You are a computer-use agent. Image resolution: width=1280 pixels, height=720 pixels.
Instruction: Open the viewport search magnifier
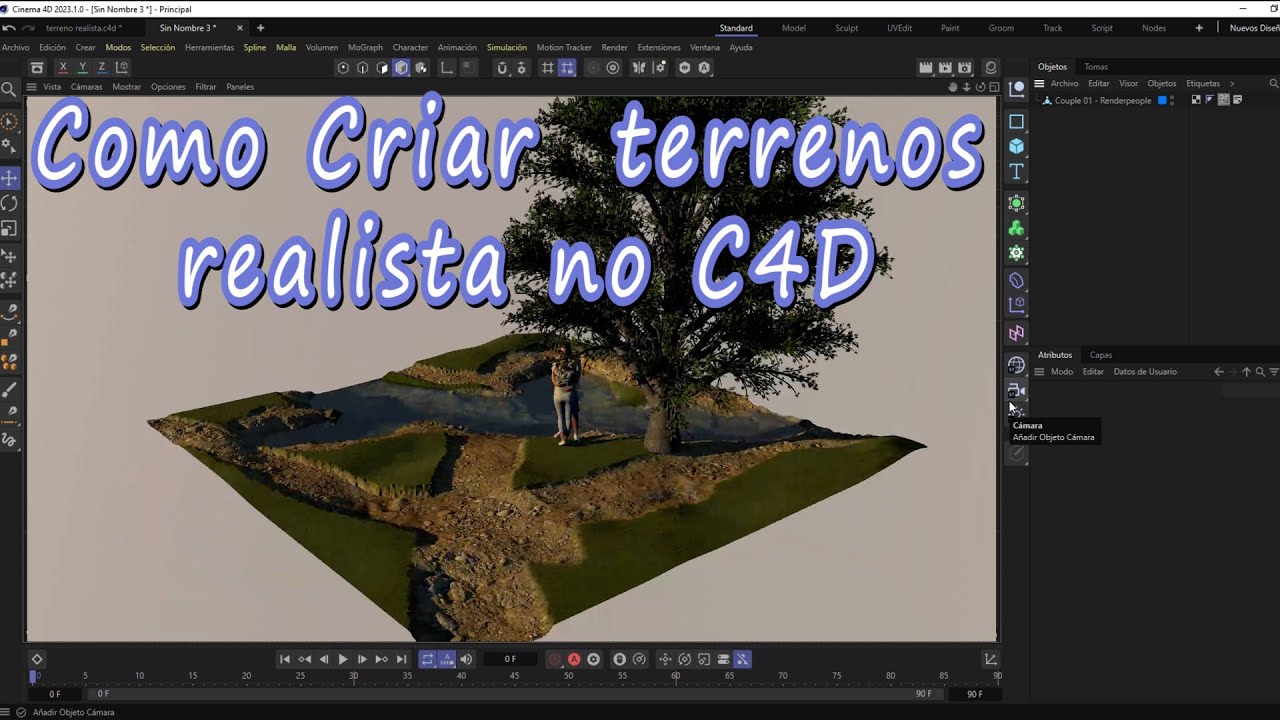(9, 90)
